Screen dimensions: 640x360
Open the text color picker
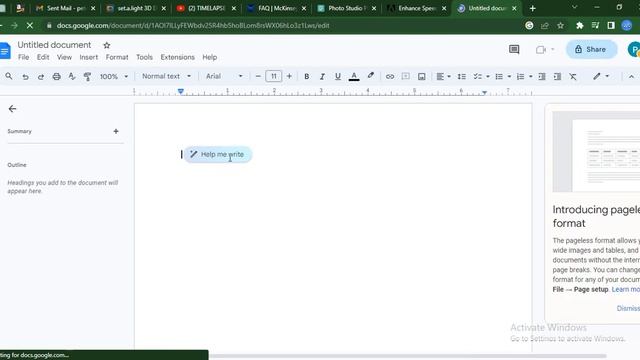pos(354,76)
